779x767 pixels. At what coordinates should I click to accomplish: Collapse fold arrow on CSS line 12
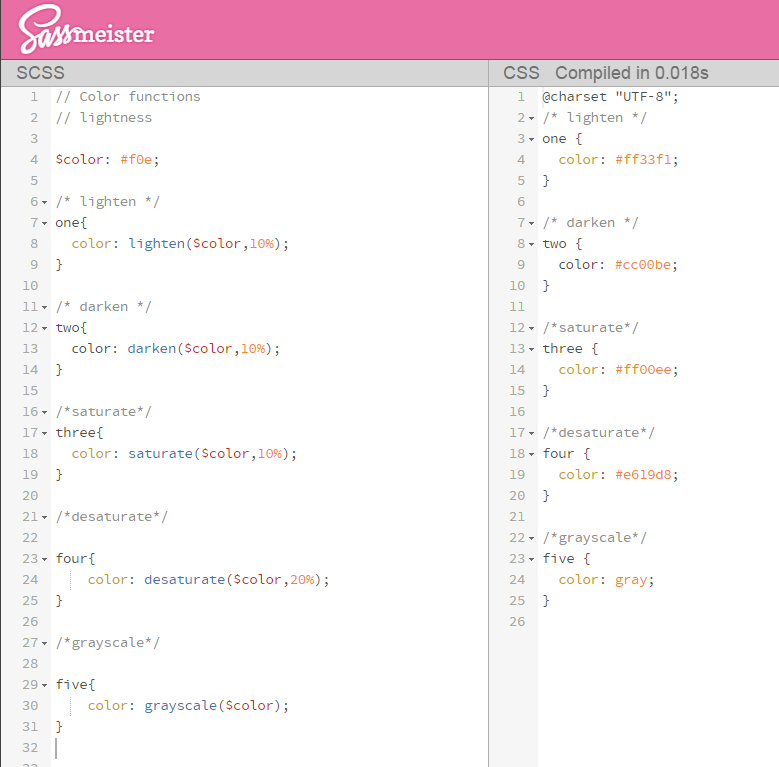click(532, 328)
